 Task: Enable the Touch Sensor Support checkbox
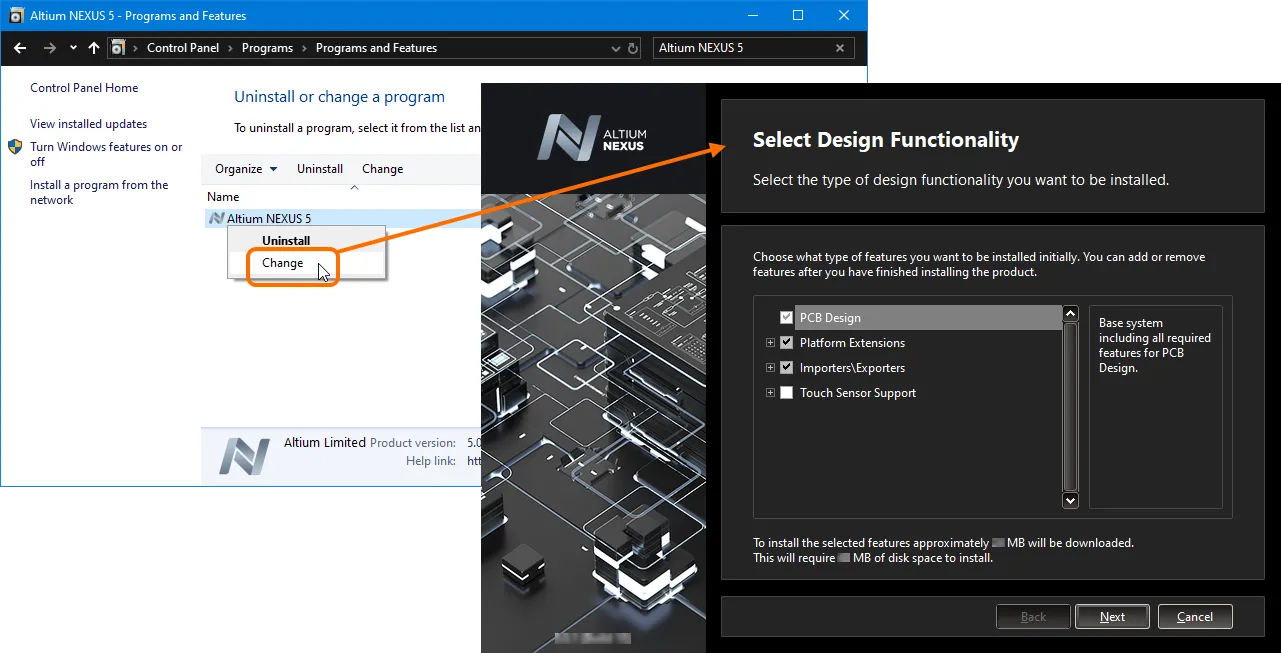[x=786, y=393]
